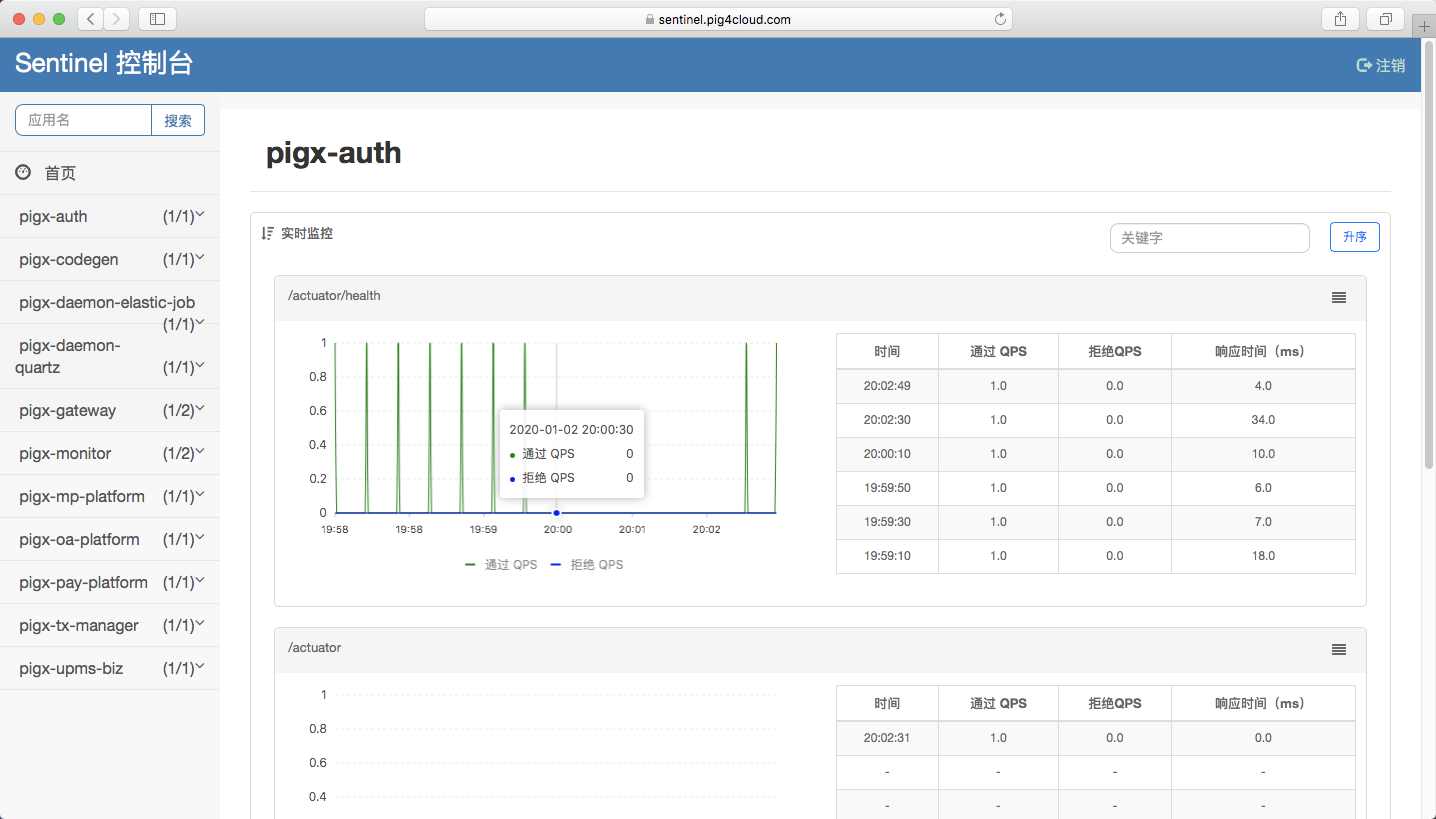Click the 20:02:49 time cell
The height and width of the screenshot is (819, 1436).
pyautogui.click(x=887, y=386)
